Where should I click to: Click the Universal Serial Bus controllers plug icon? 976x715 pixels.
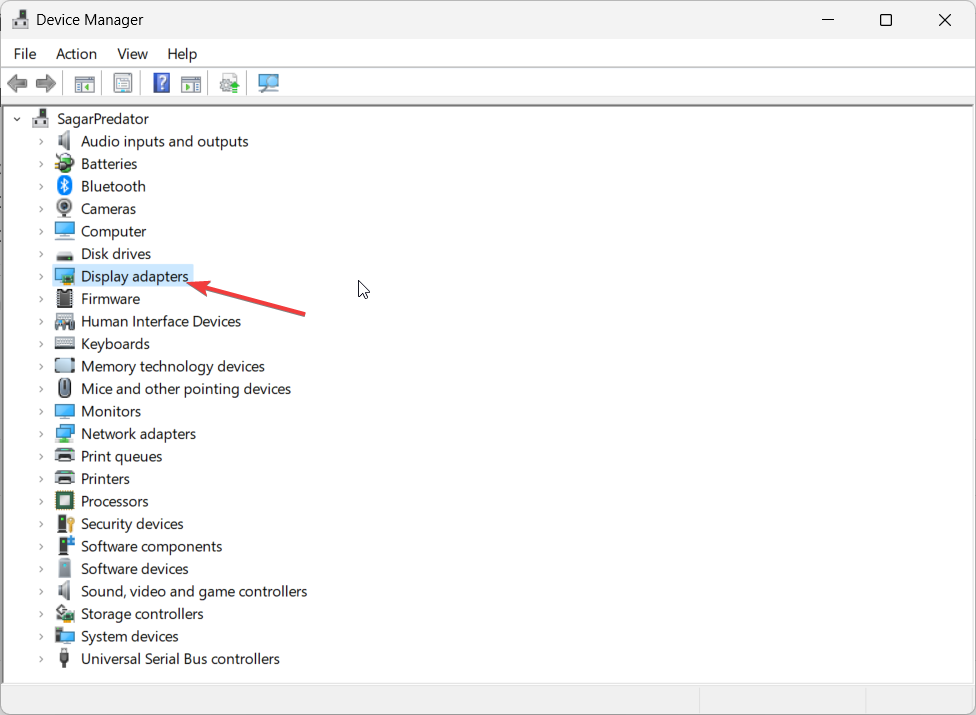pos(63,658)
